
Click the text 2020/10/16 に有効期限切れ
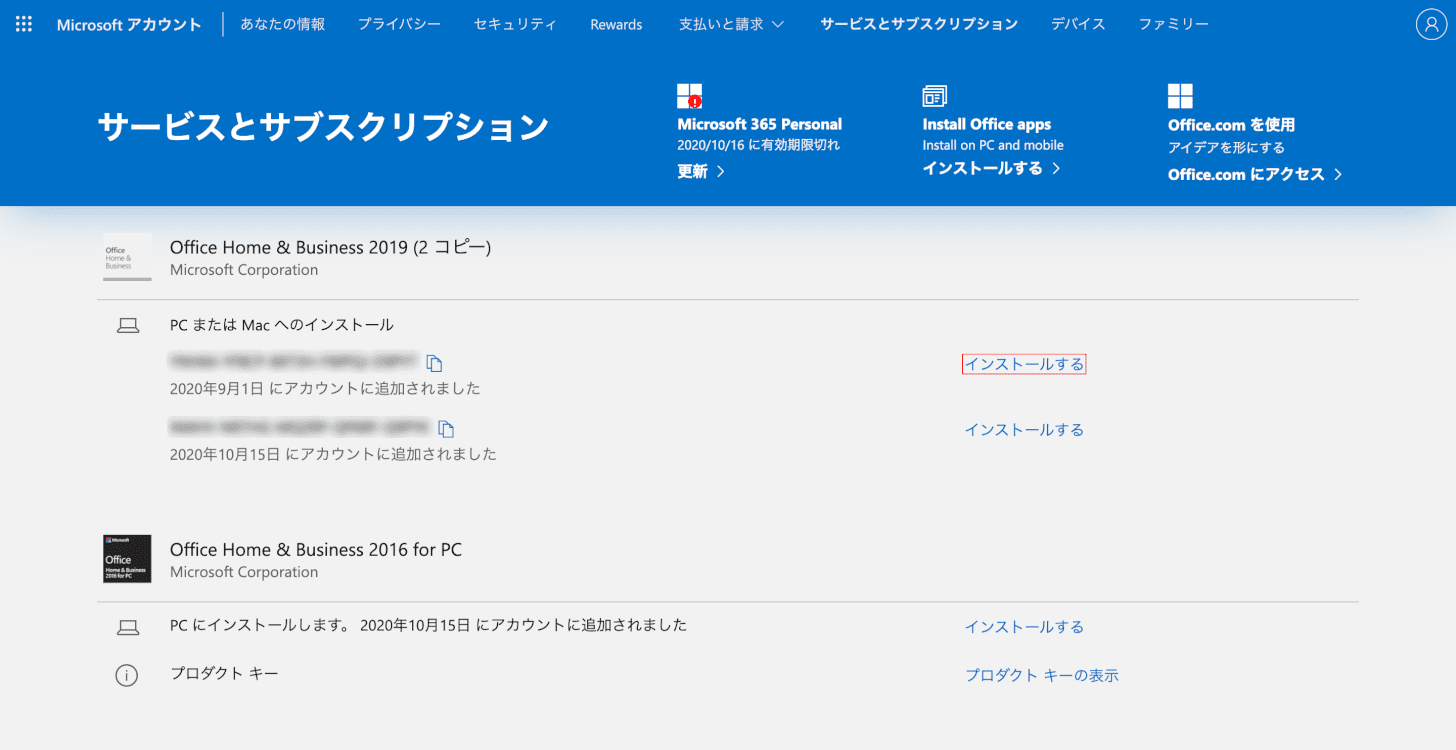[x=758, y=145]
